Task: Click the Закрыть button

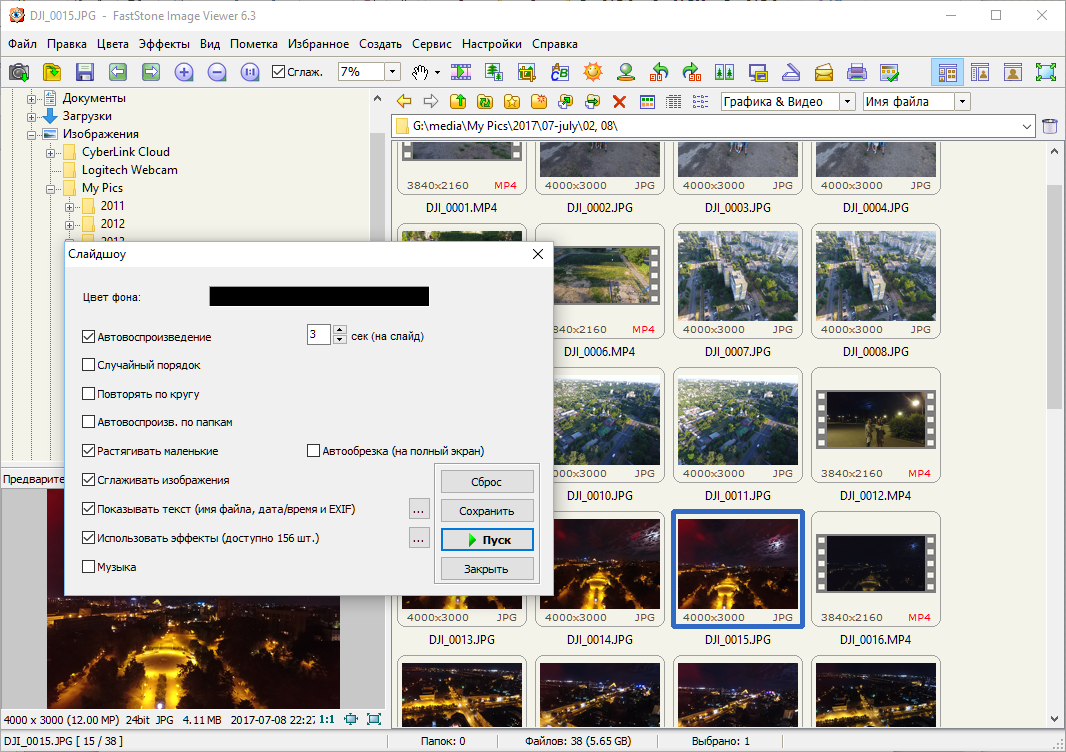Action: click(487, 569)
